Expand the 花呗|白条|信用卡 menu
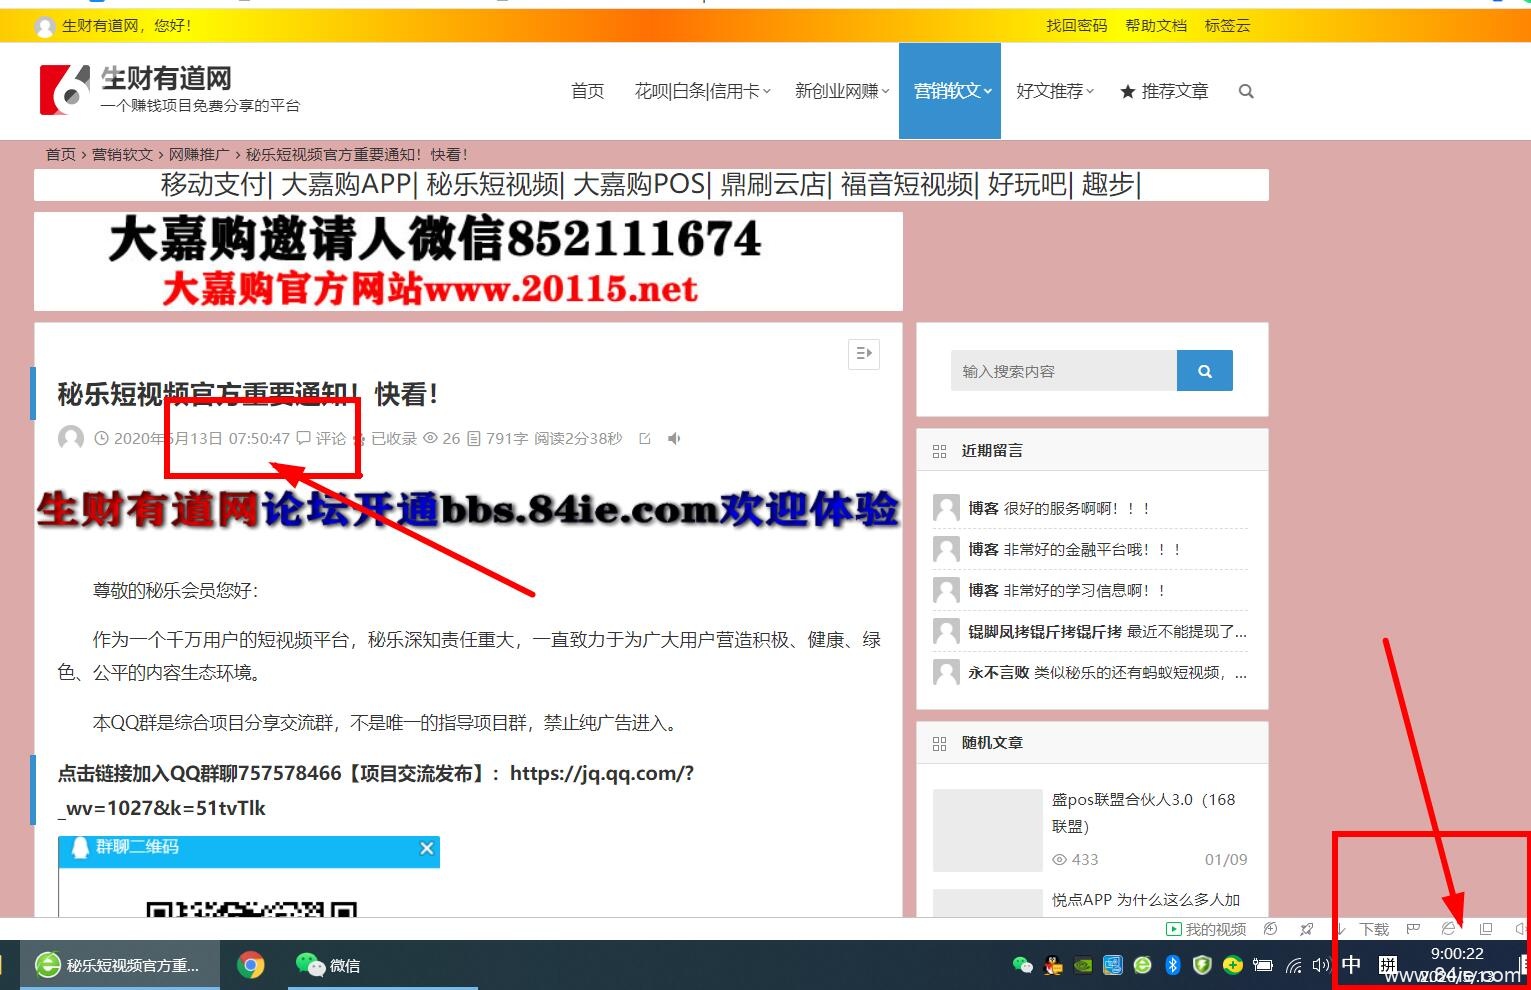The width and height of the screenshot is (1531, 990). 703,91
